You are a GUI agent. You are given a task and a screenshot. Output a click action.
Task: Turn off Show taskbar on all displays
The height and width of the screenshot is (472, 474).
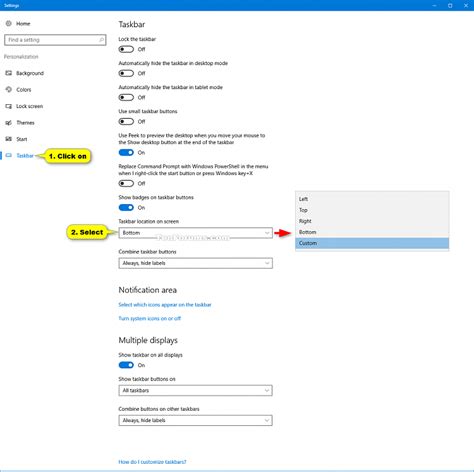tap(126, 365)
